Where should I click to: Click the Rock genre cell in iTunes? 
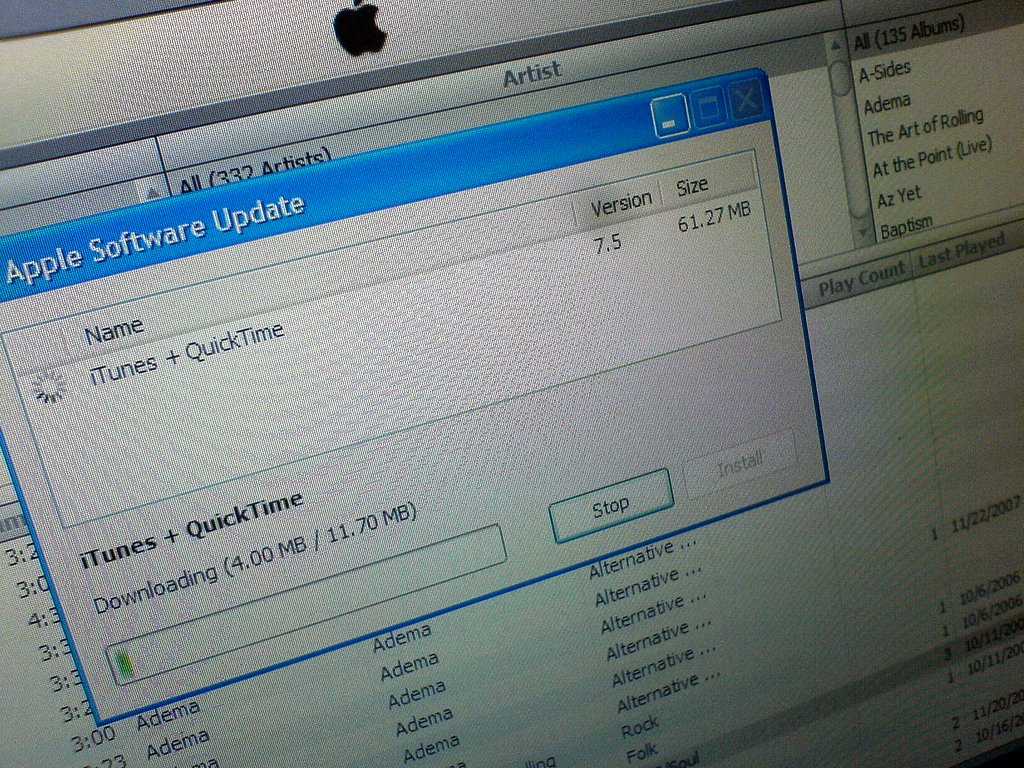click(640, 727)
